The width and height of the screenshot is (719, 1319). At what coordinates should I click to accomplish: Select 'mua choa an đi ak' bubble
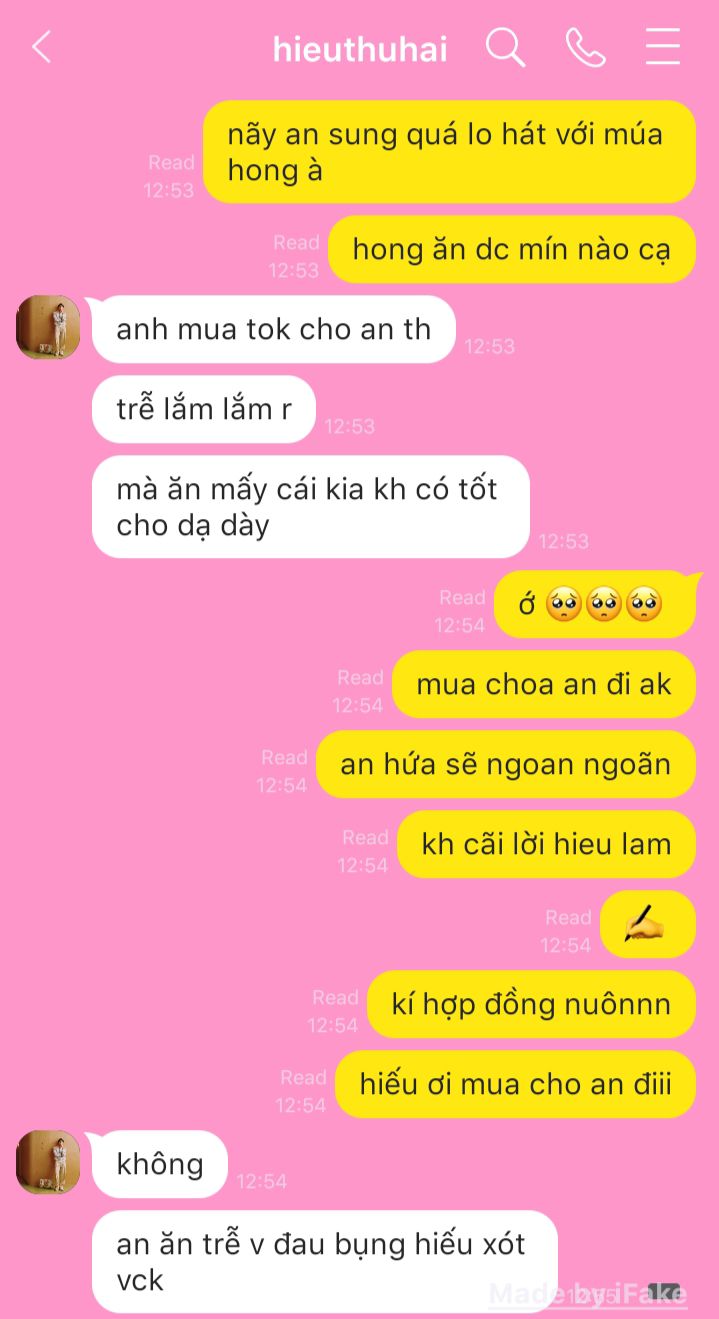tap(543, 685)
